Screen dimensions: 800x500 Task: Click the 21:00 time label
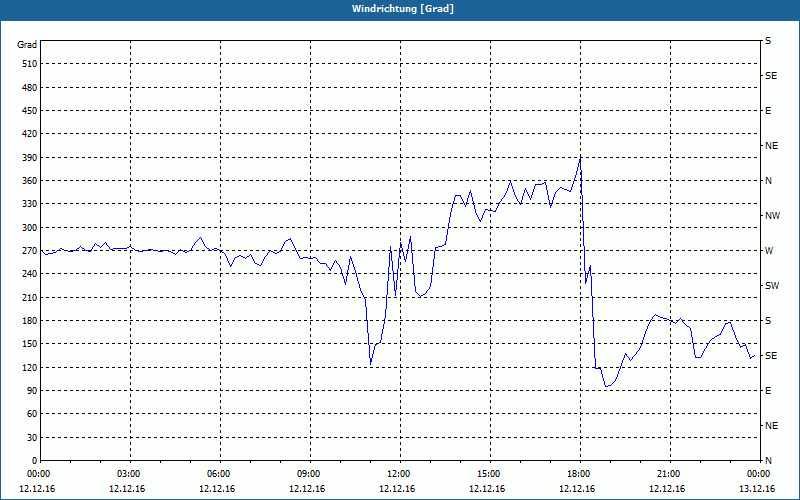pyautogui.click(x=670, y=474)
